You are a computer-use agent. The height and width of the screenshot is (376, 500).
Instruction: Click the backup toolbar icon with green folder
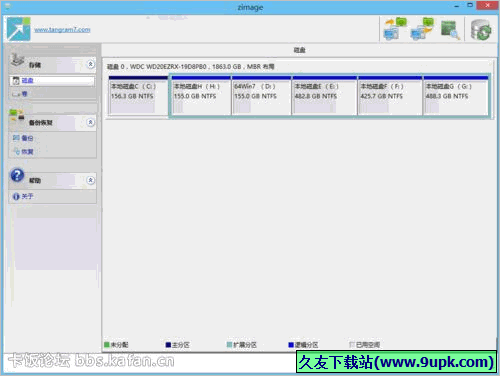tap(396, 29)
